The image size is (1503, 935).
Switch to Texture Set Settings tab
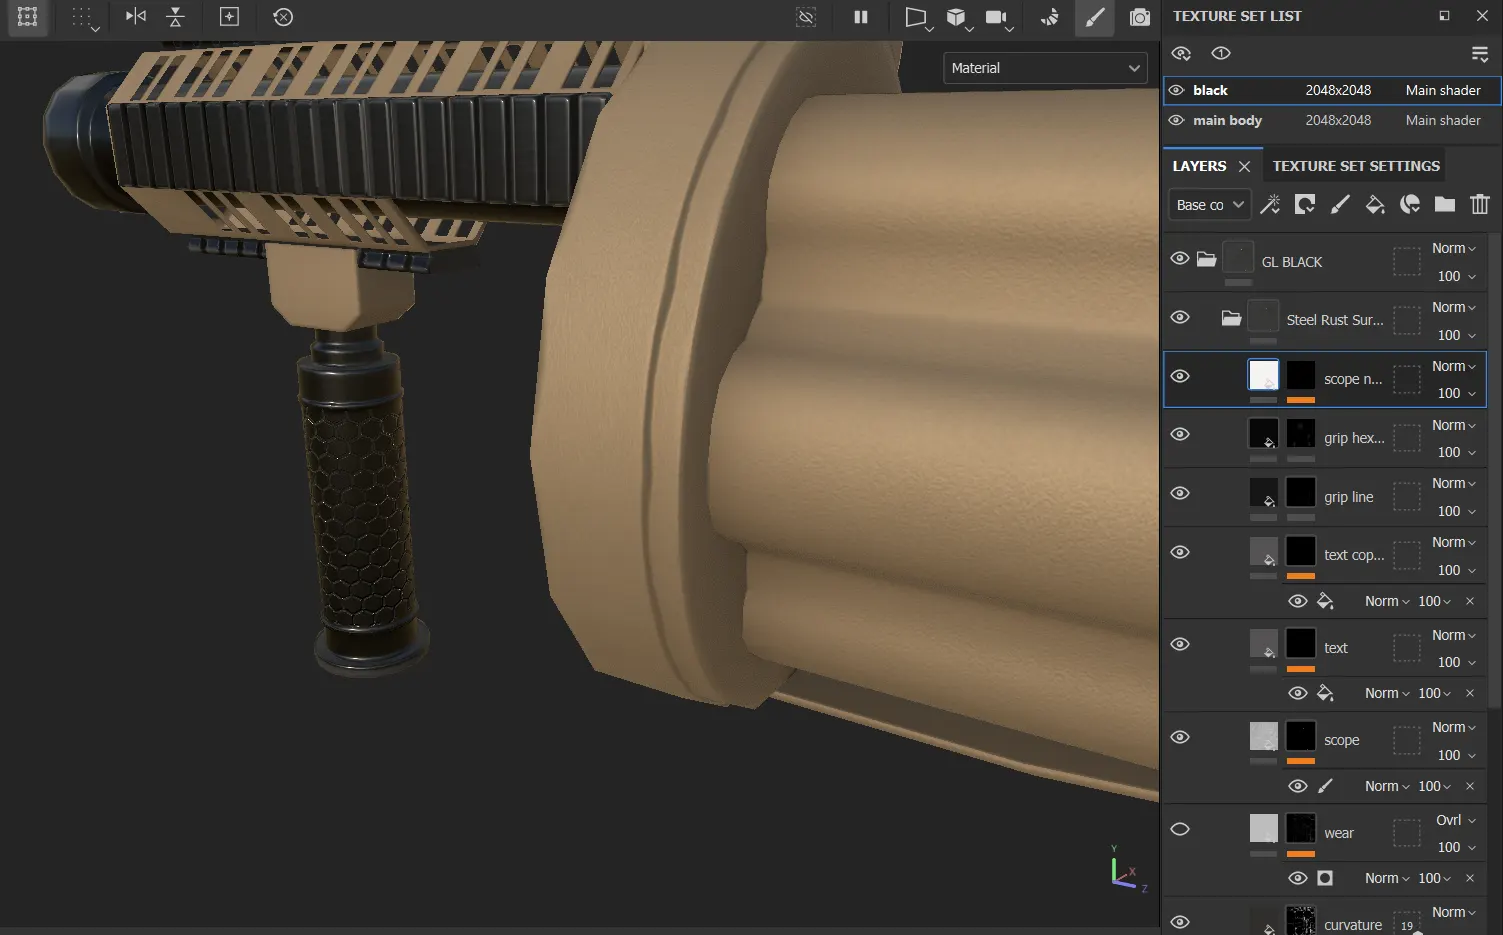tap(1355, 166)
